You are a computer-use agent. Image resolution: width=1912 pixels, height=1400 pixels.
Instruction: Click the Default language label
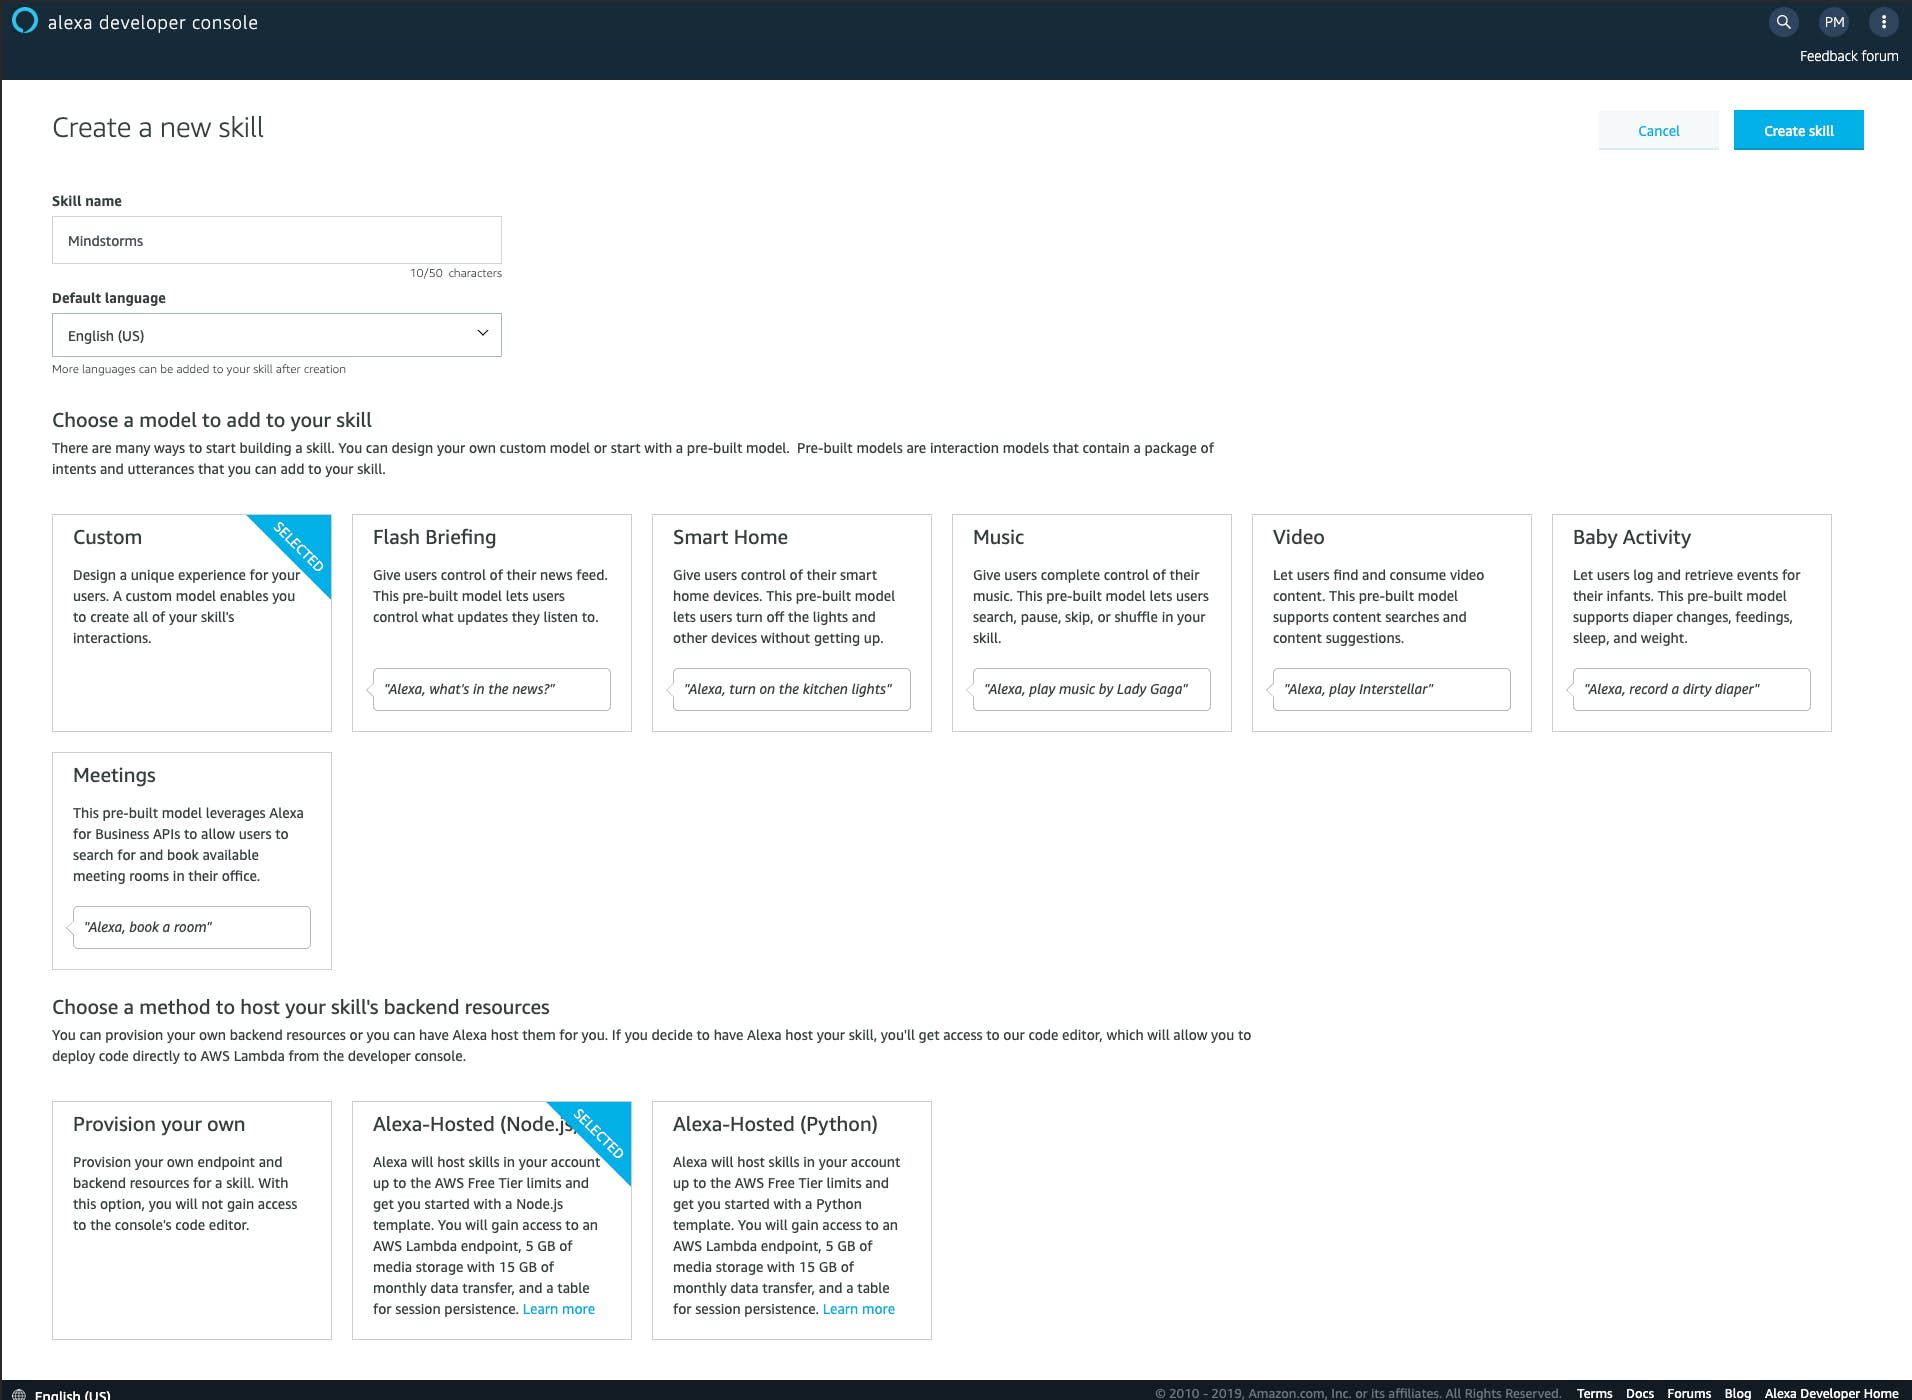pyautogui.click(x=109, y=298)
